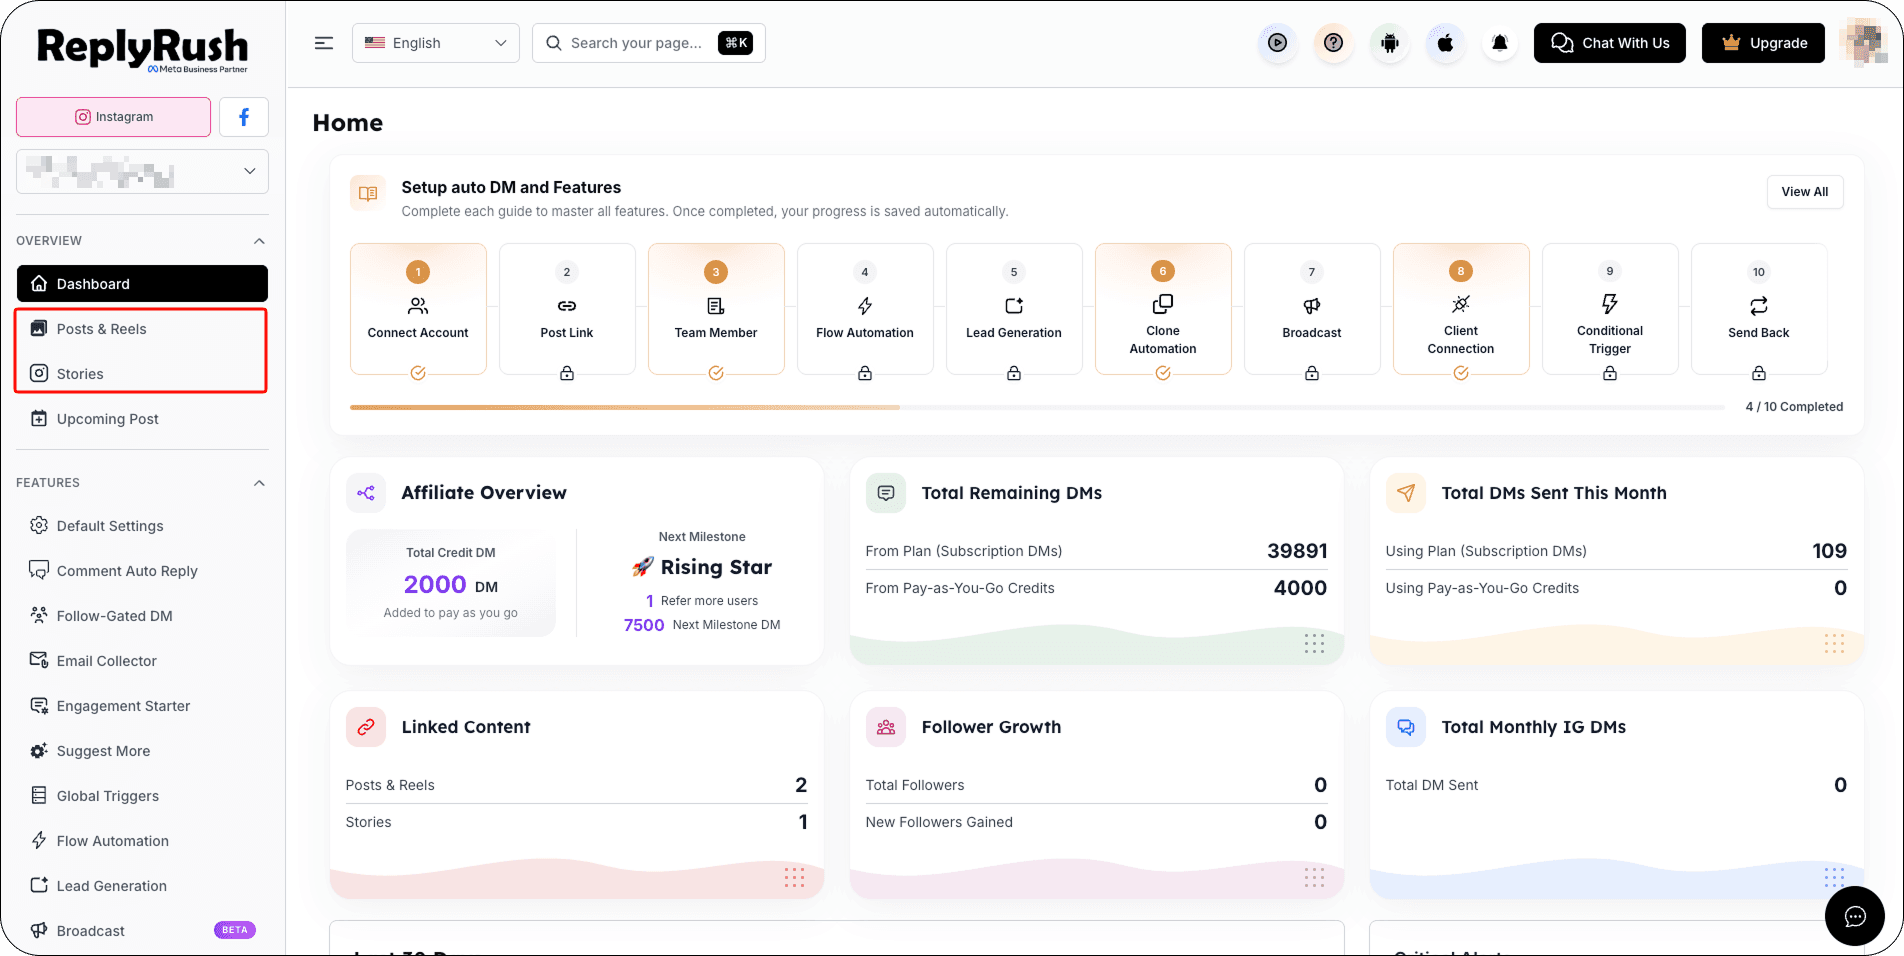Screen dimensions: 1904x956
Task: Open the video tutorial play icon
Action: coord(1278,43)
